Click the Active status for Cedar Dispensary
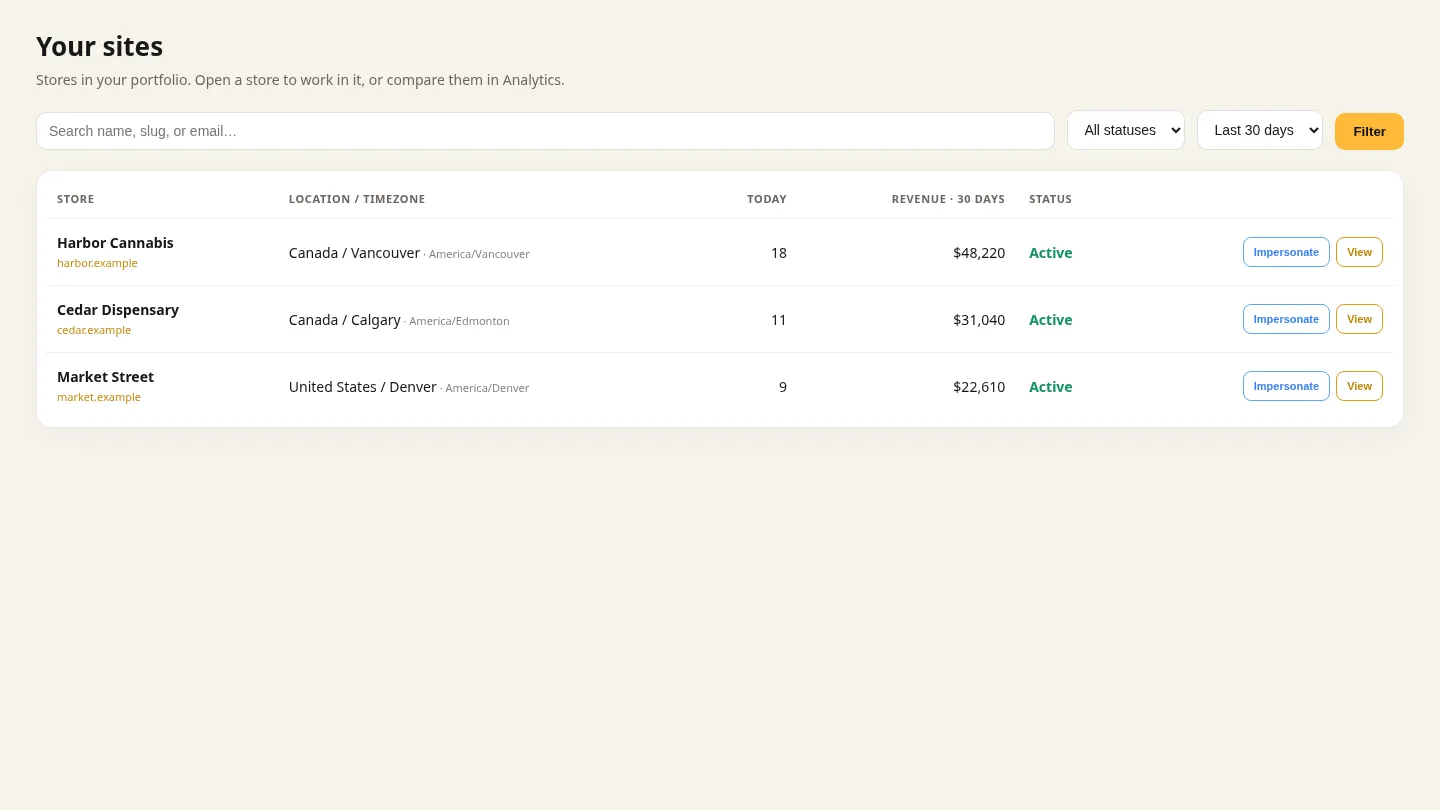 click(1050, 320)
